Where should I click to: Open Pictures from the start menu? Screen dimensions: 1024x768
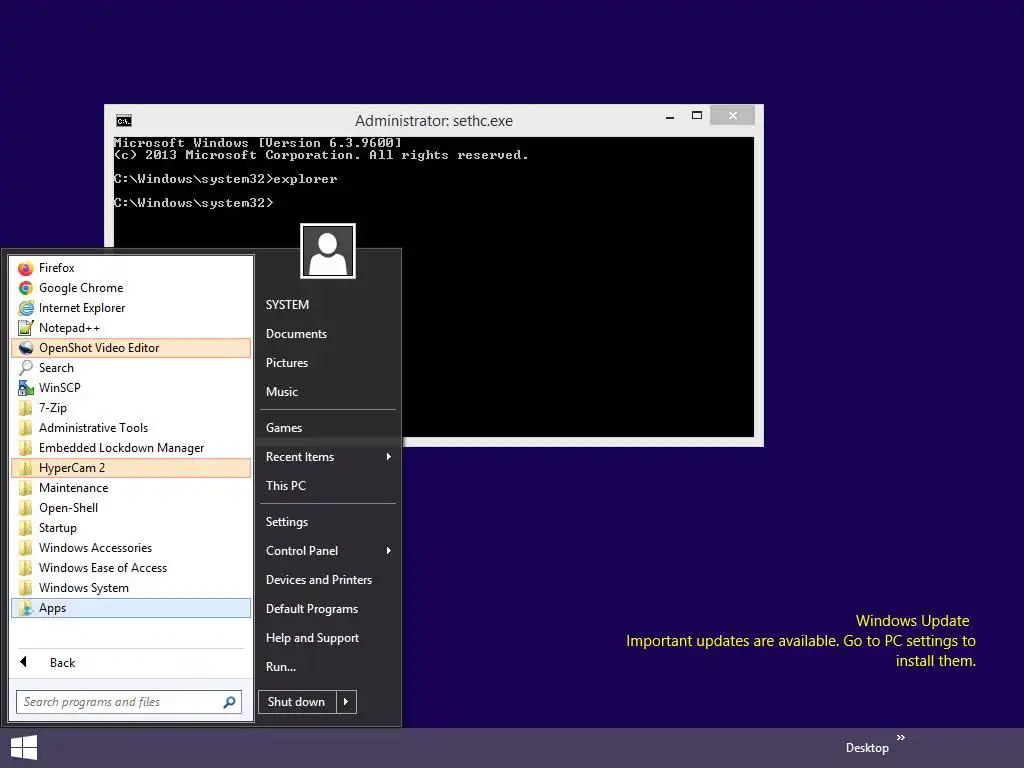pyautogui.click(x=328, y=363)
